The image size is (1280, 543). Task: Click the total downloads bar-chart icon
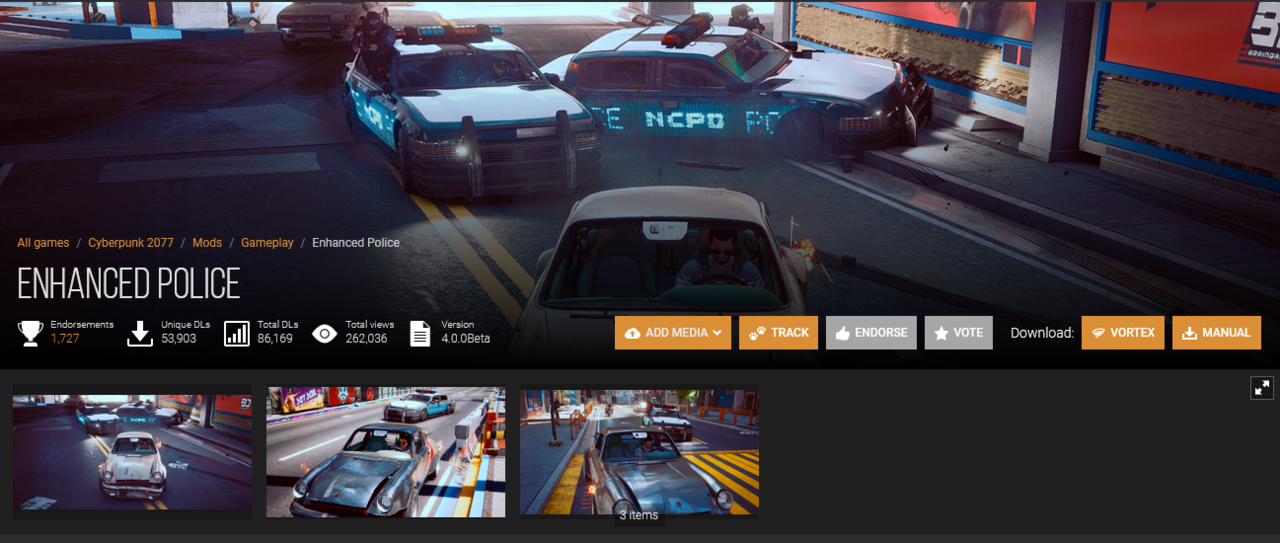click(237, 333)
